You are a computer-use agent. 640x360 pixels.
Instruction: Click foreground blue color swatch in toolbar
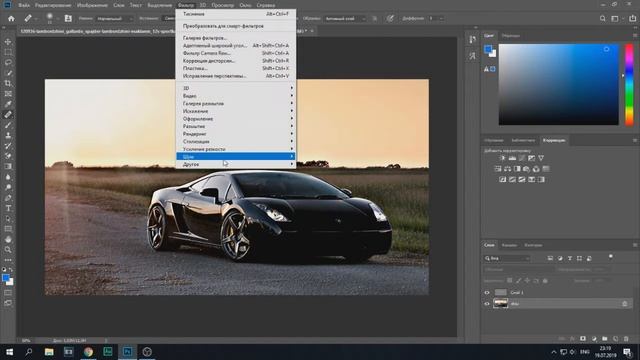pos(6,278)
